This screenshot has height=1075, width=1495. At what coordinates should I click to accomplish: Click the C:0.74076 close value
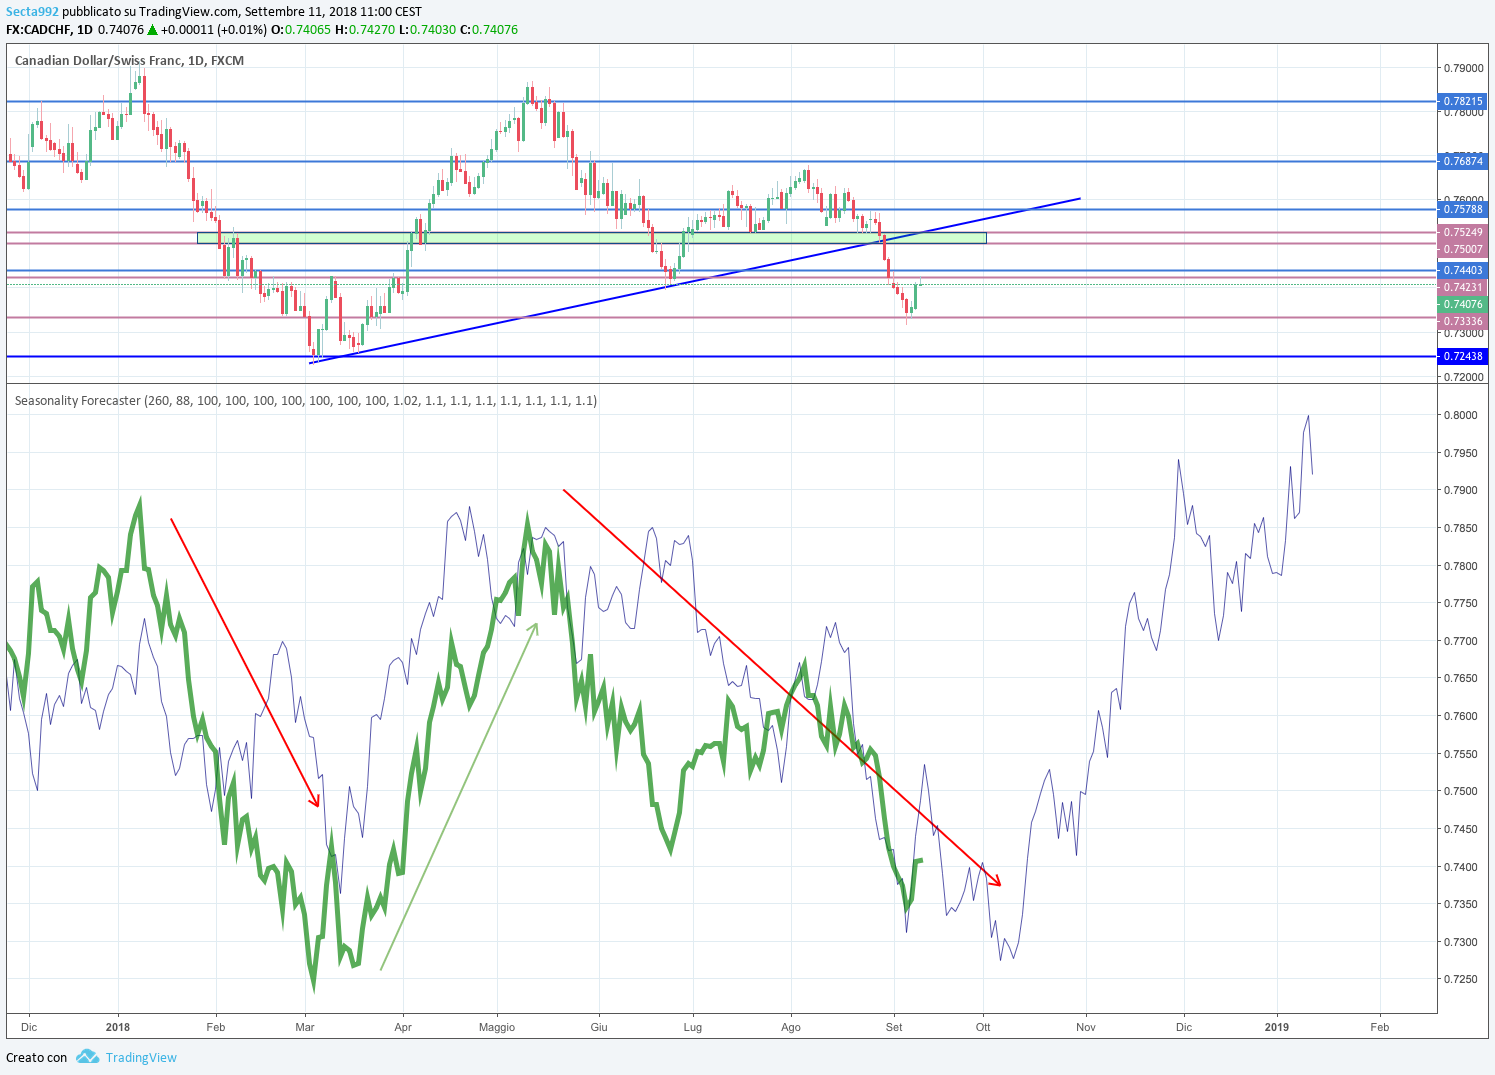coord(489,30)
